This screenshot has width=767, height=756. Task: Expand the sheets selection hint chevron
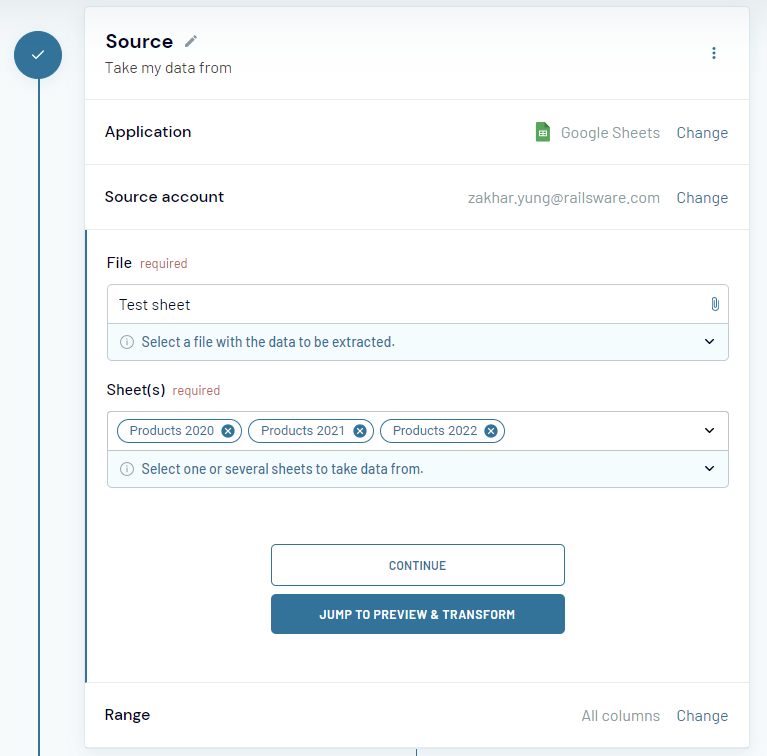709,468
